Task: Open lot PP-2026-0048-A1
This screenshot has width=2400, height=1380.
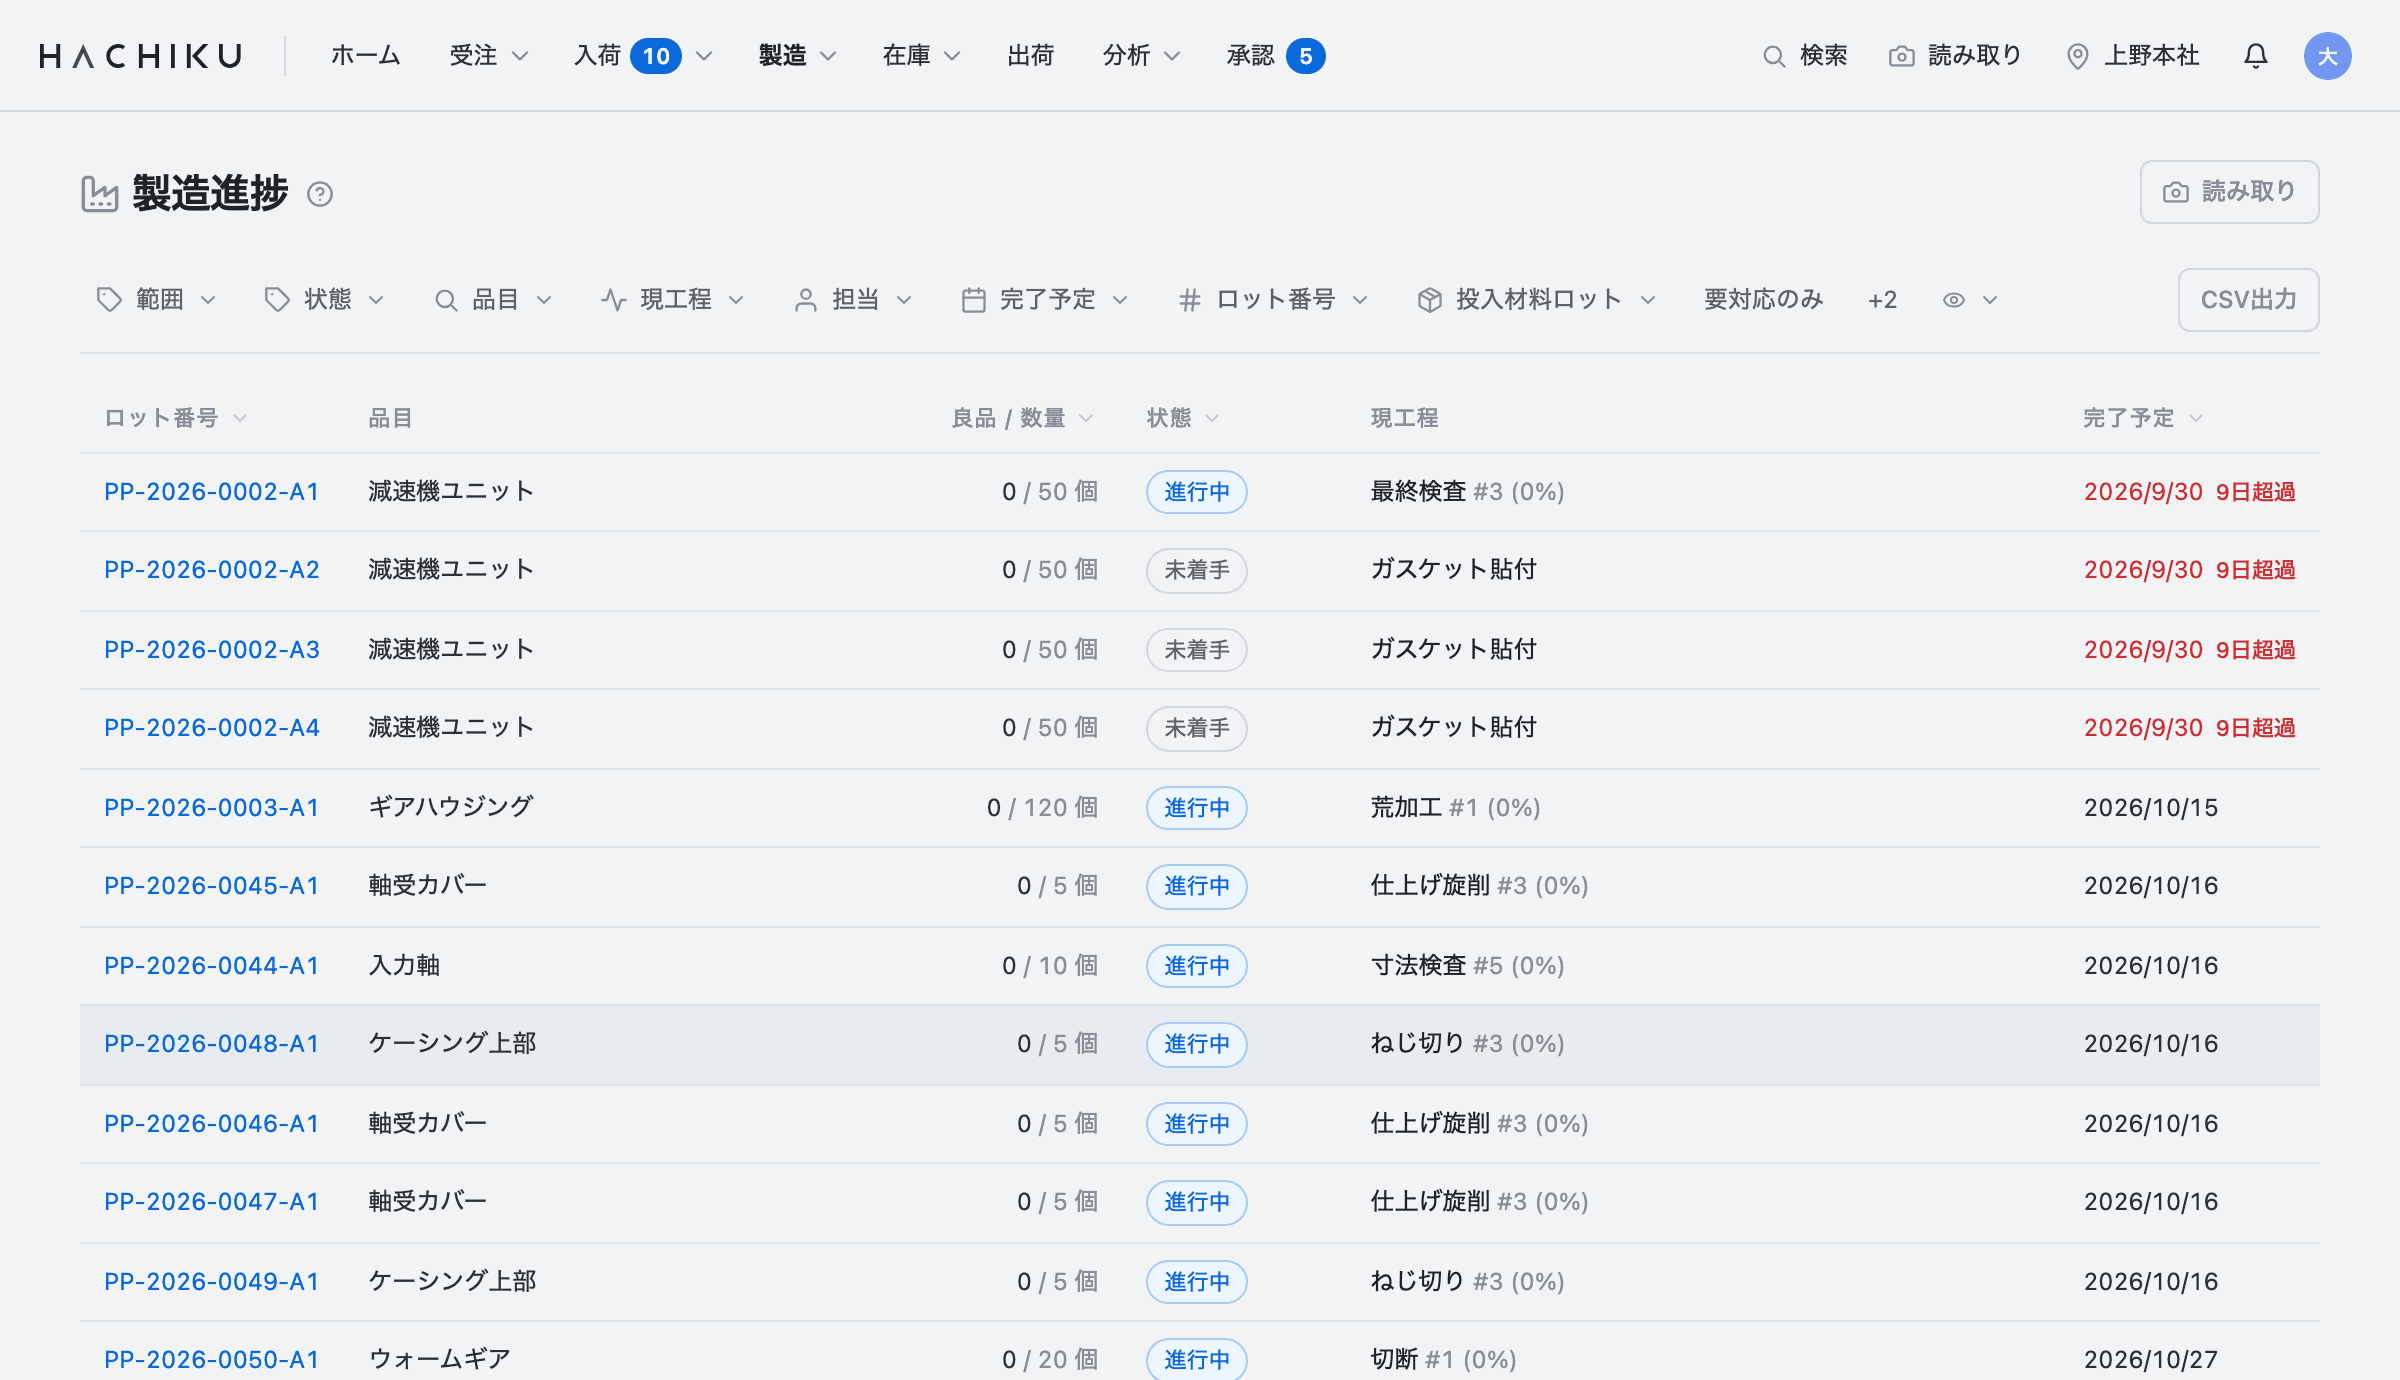Action: [212, 1044]
